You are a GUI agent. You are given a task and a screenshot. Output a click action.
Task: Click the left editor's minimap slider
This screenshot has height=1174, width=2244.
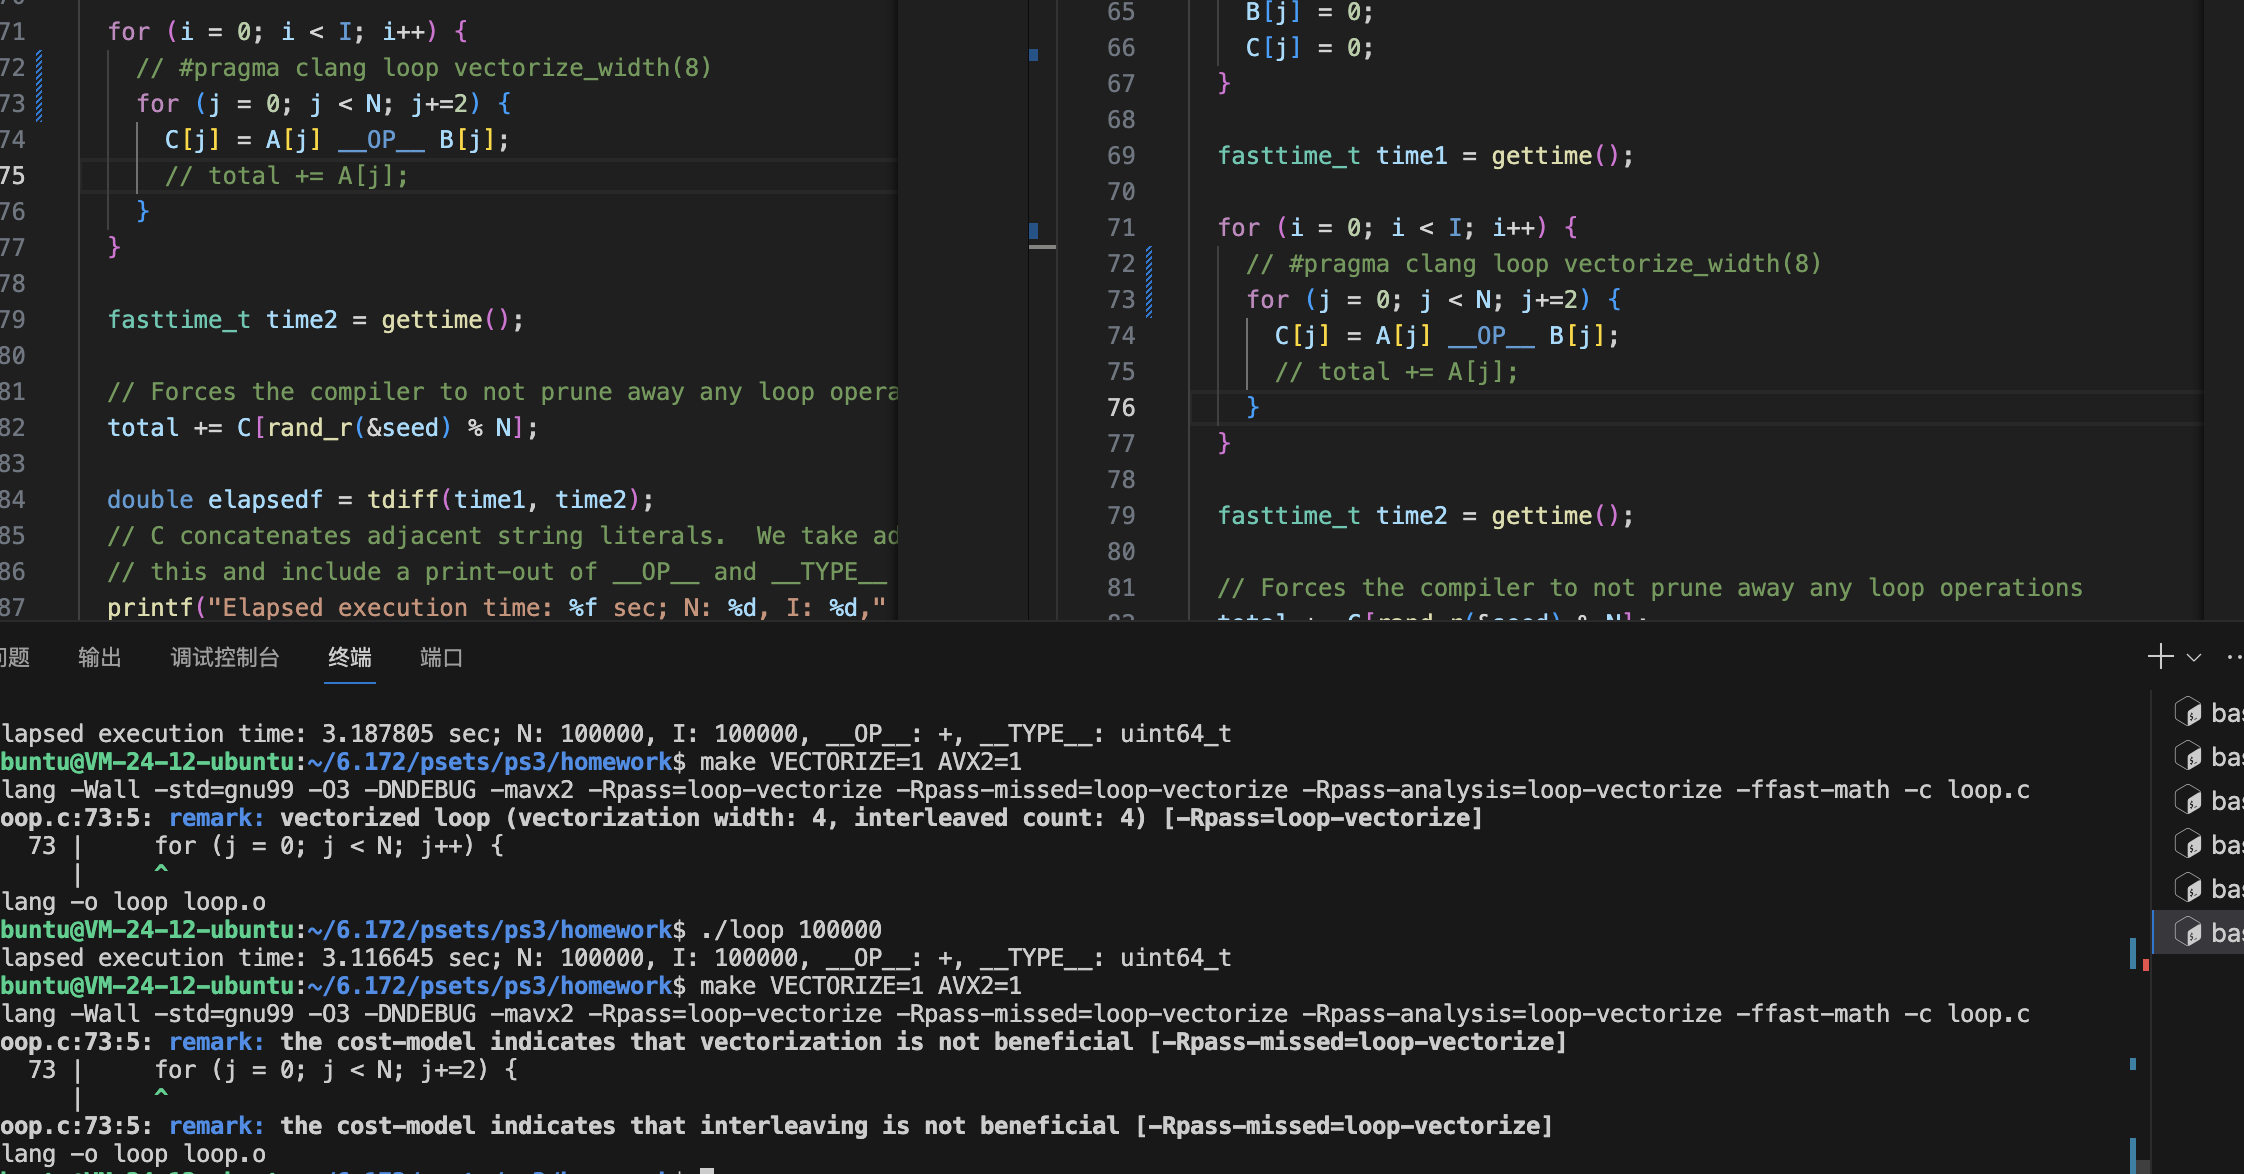[x=1042, y=245]
